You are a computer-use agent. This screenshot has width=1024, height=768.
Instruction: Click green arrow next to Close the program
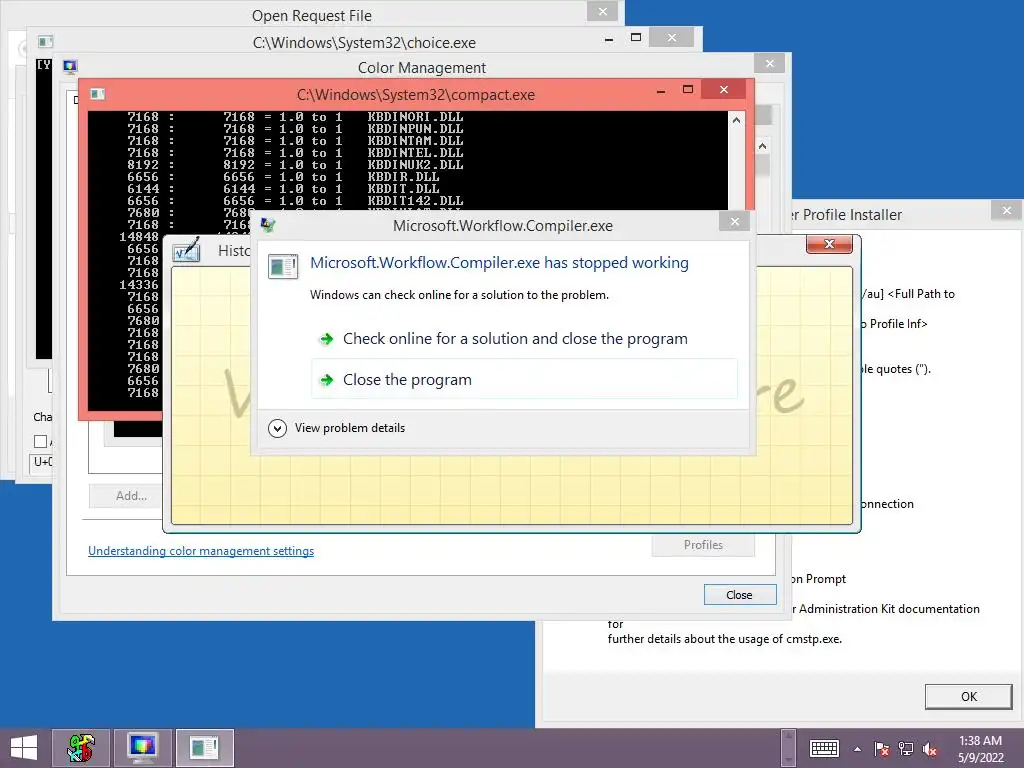coord(326,379)
